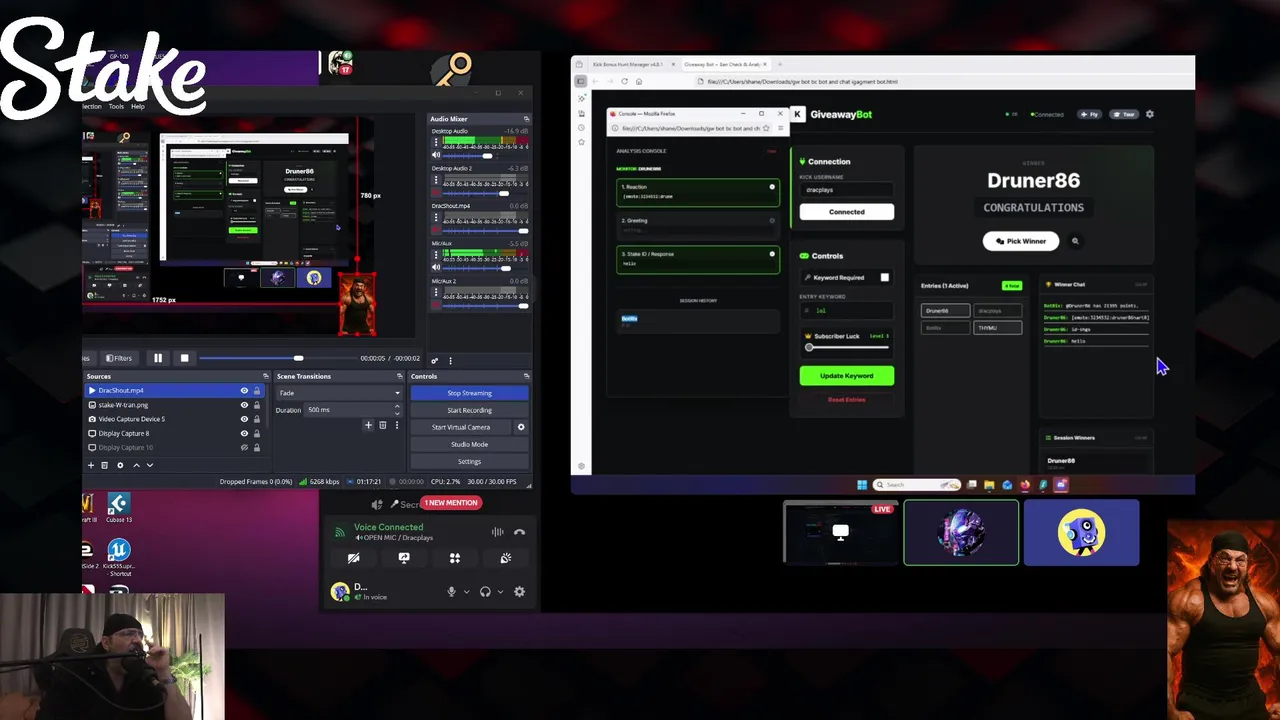
Task: Add a scene transition with plus icon
Action: pyautogui.click(x=368, y=425)
